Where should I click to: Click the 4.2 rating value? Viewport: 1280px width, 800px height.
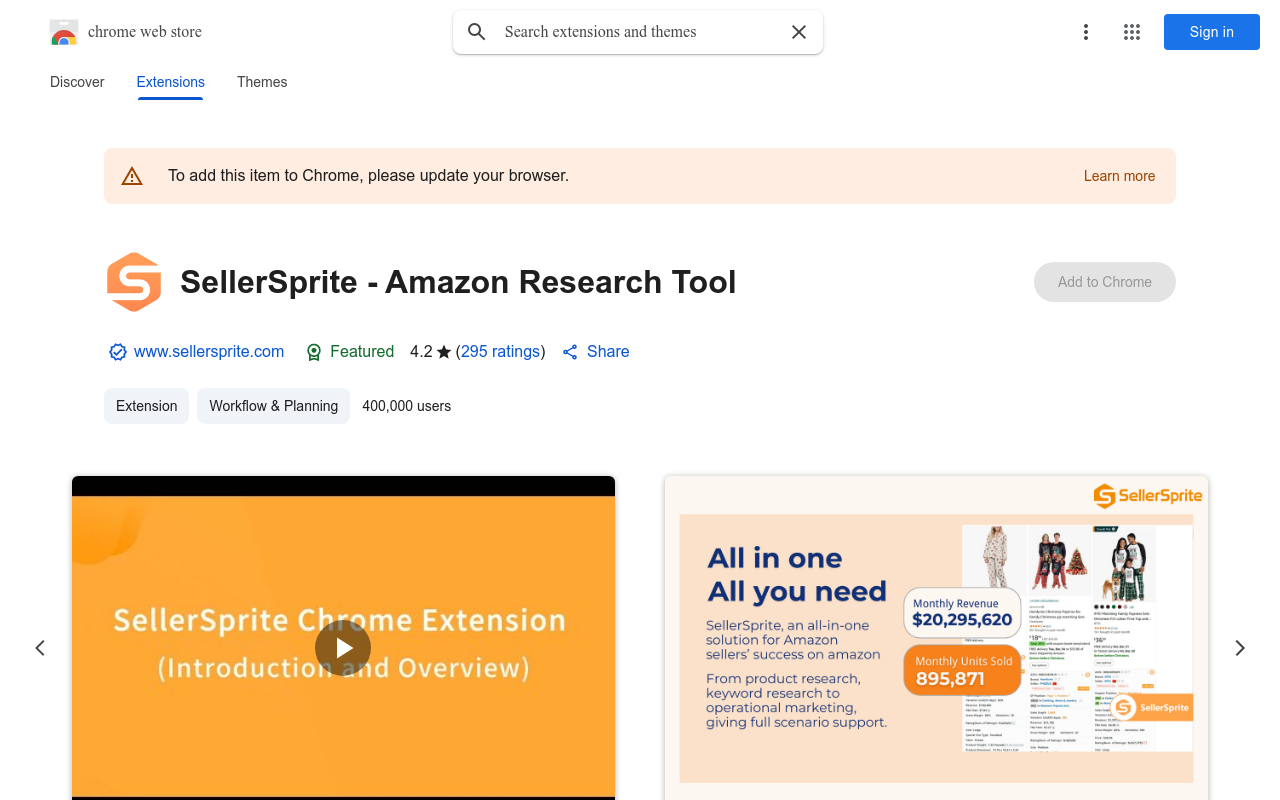421,352
